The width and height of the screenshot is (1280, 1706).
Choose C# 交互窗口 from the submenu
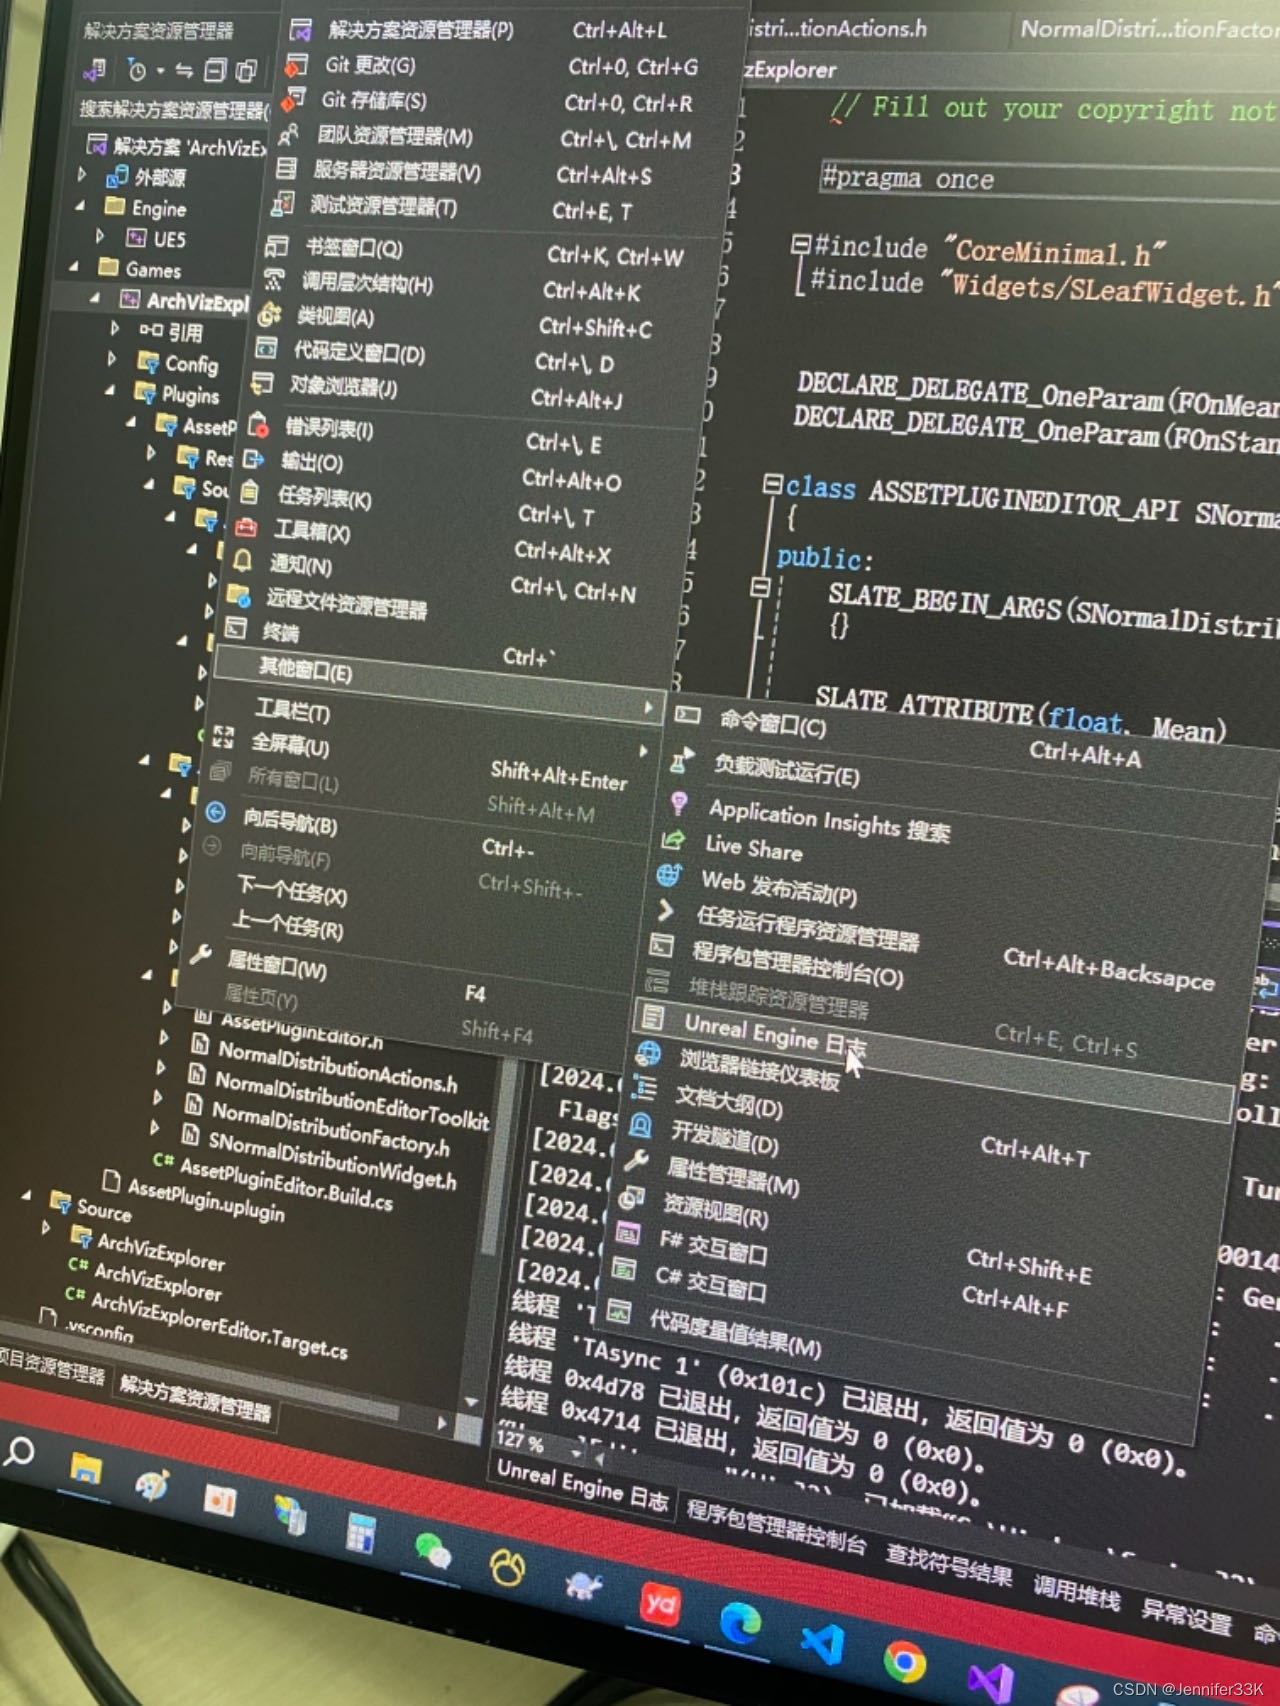(710, 1281)
